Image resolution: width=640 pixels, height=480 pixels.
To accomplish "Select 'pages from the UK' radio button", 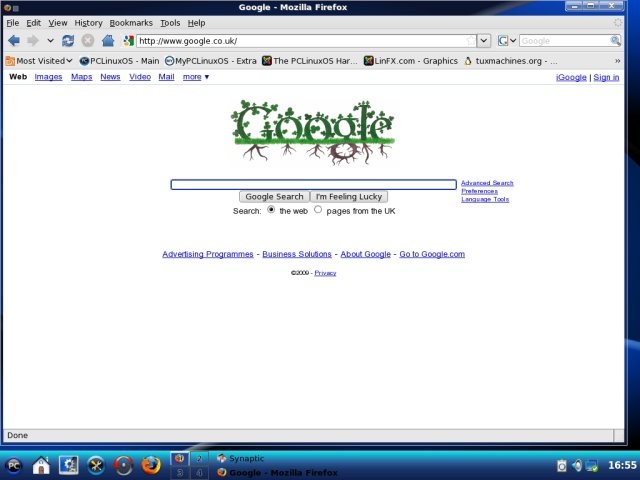I will [318, 209].
